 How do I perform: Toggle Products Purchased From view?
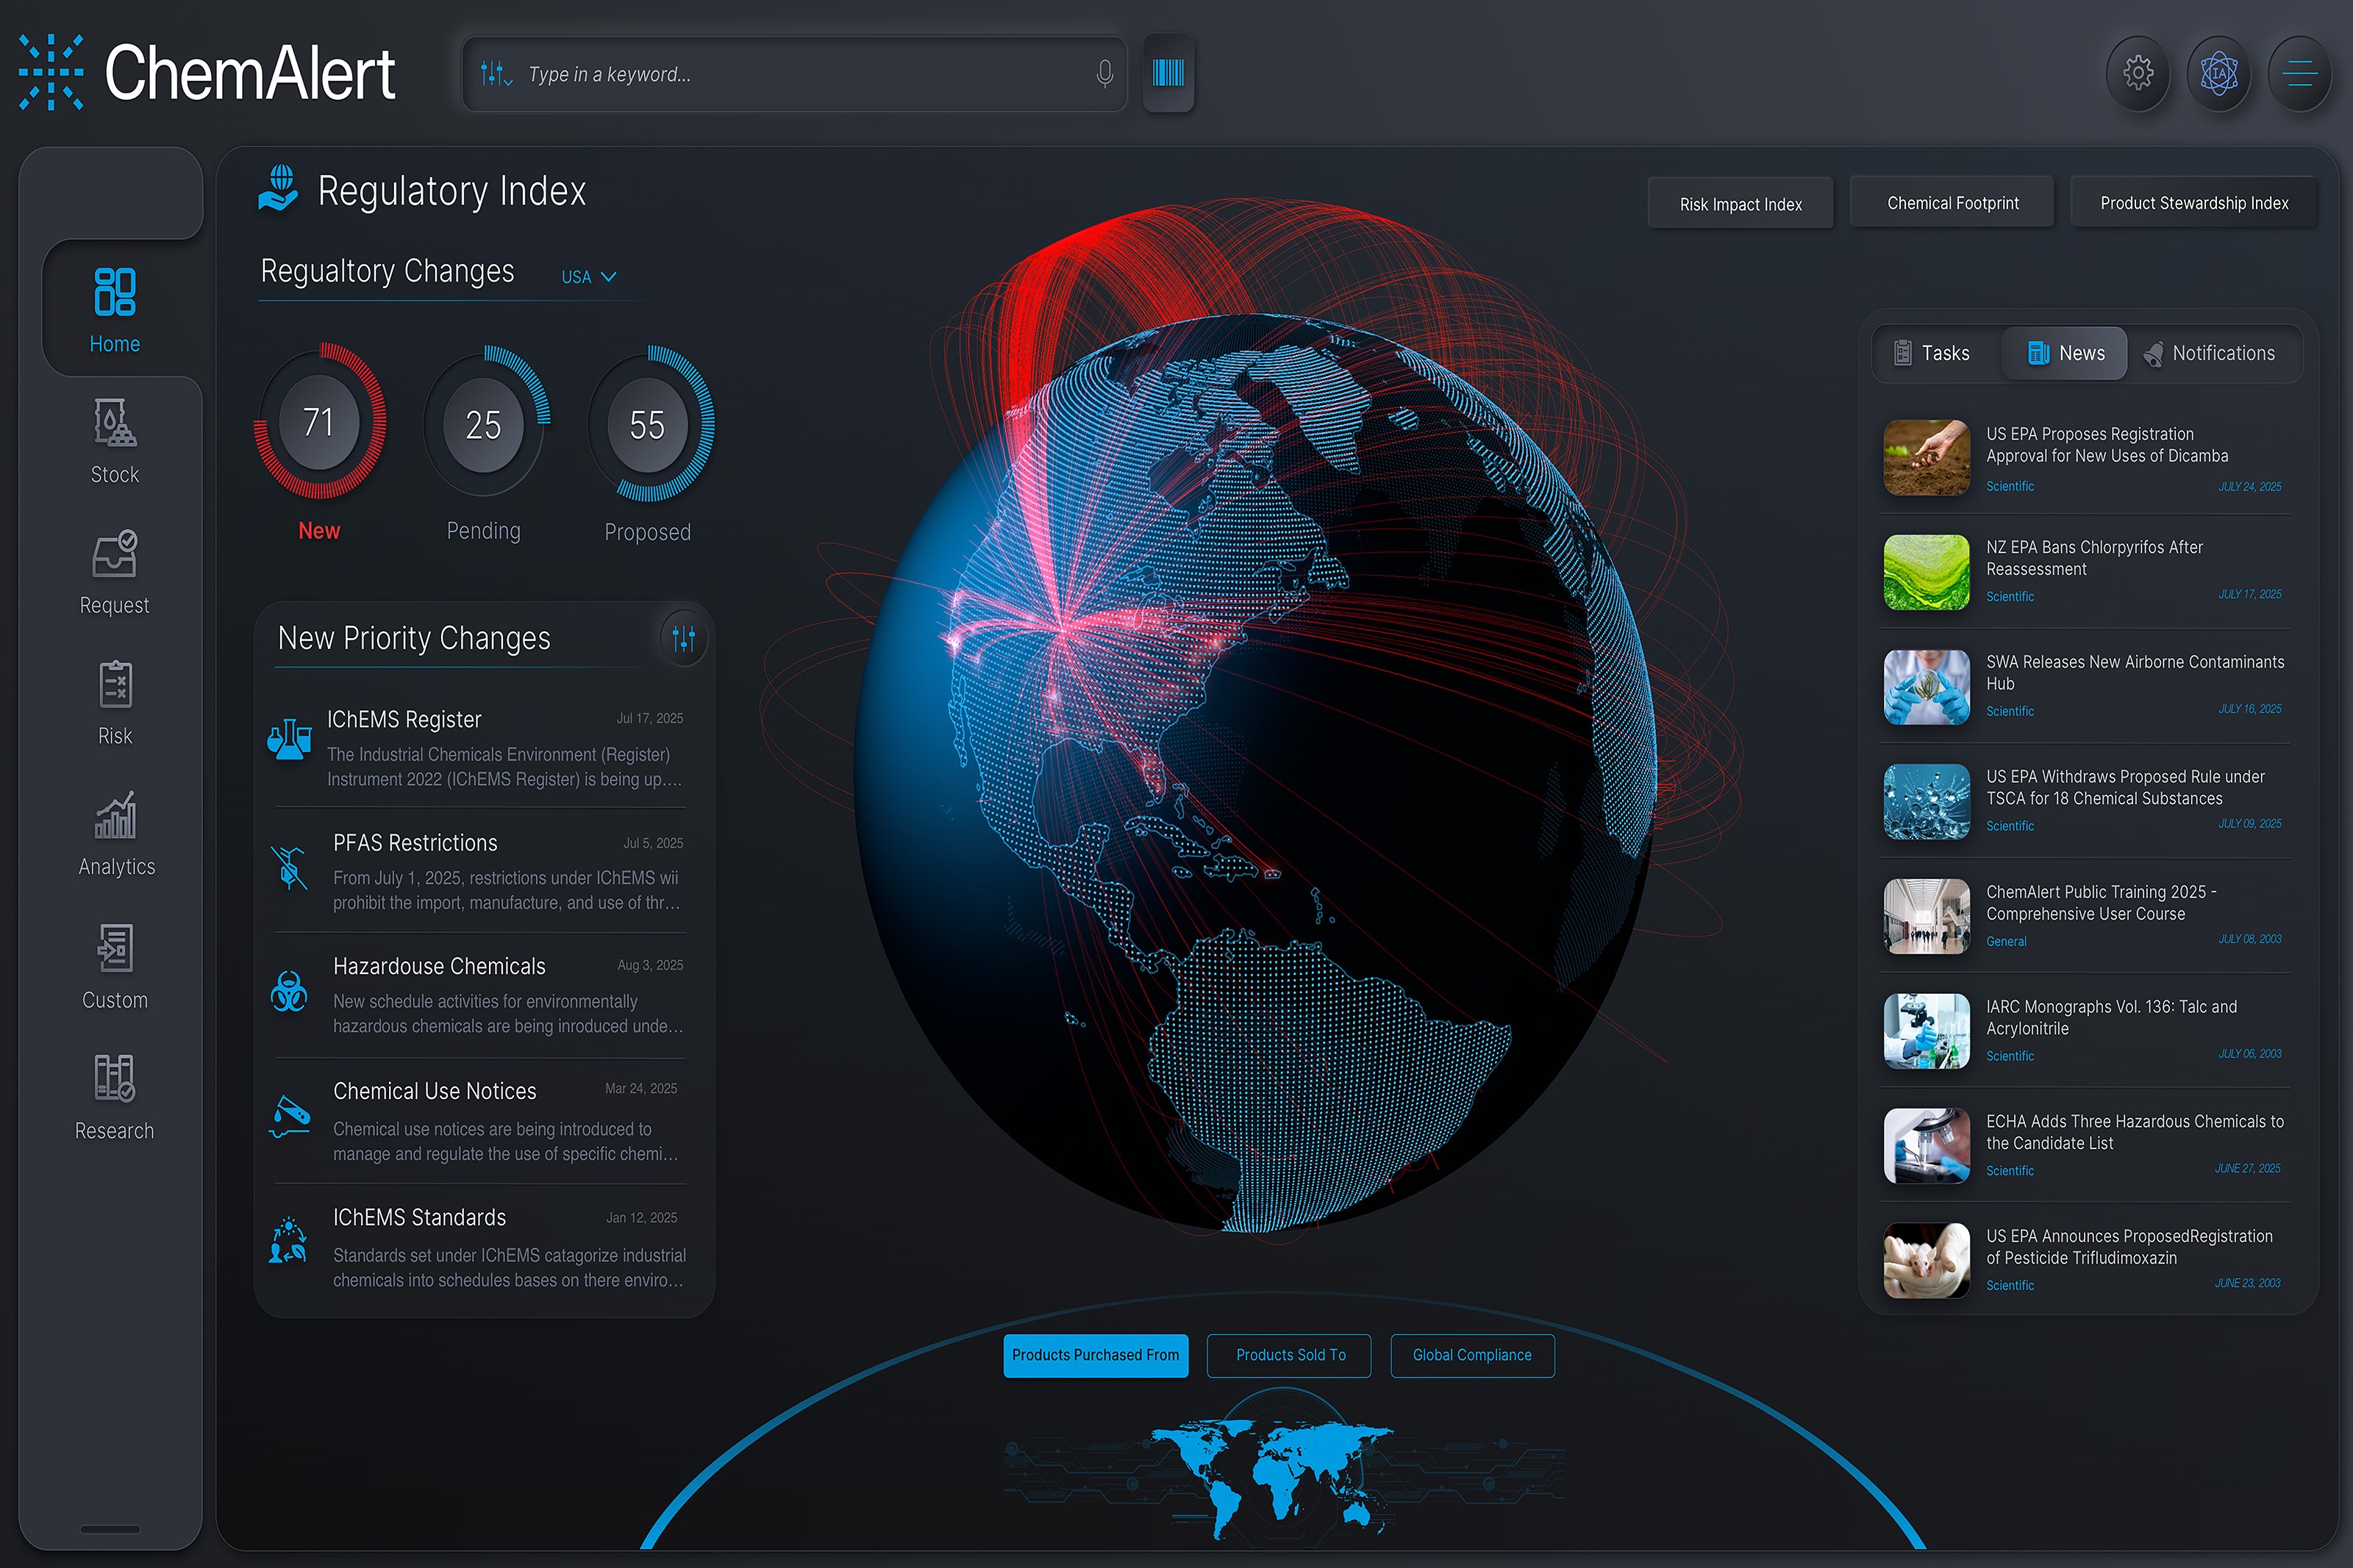click(x=1095, y=1355)
